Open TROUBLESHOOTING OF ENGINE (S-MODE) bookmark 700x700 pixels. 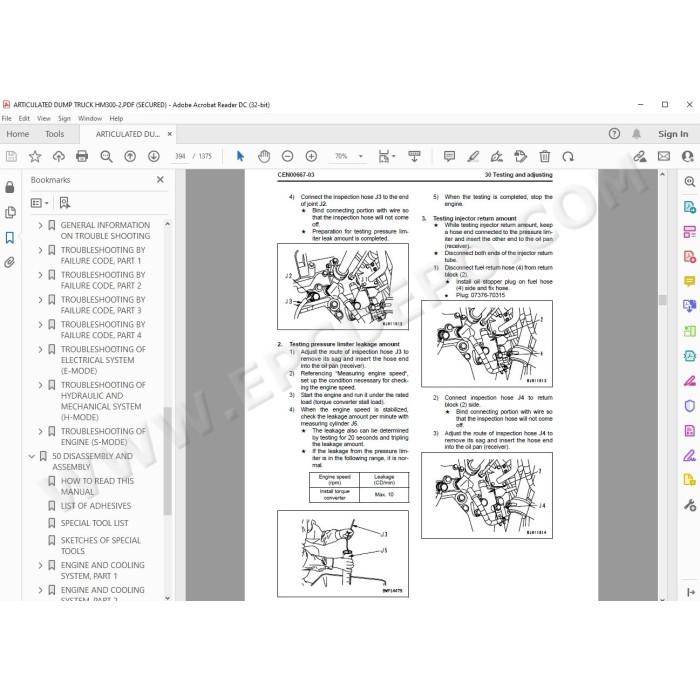point(103,437)
